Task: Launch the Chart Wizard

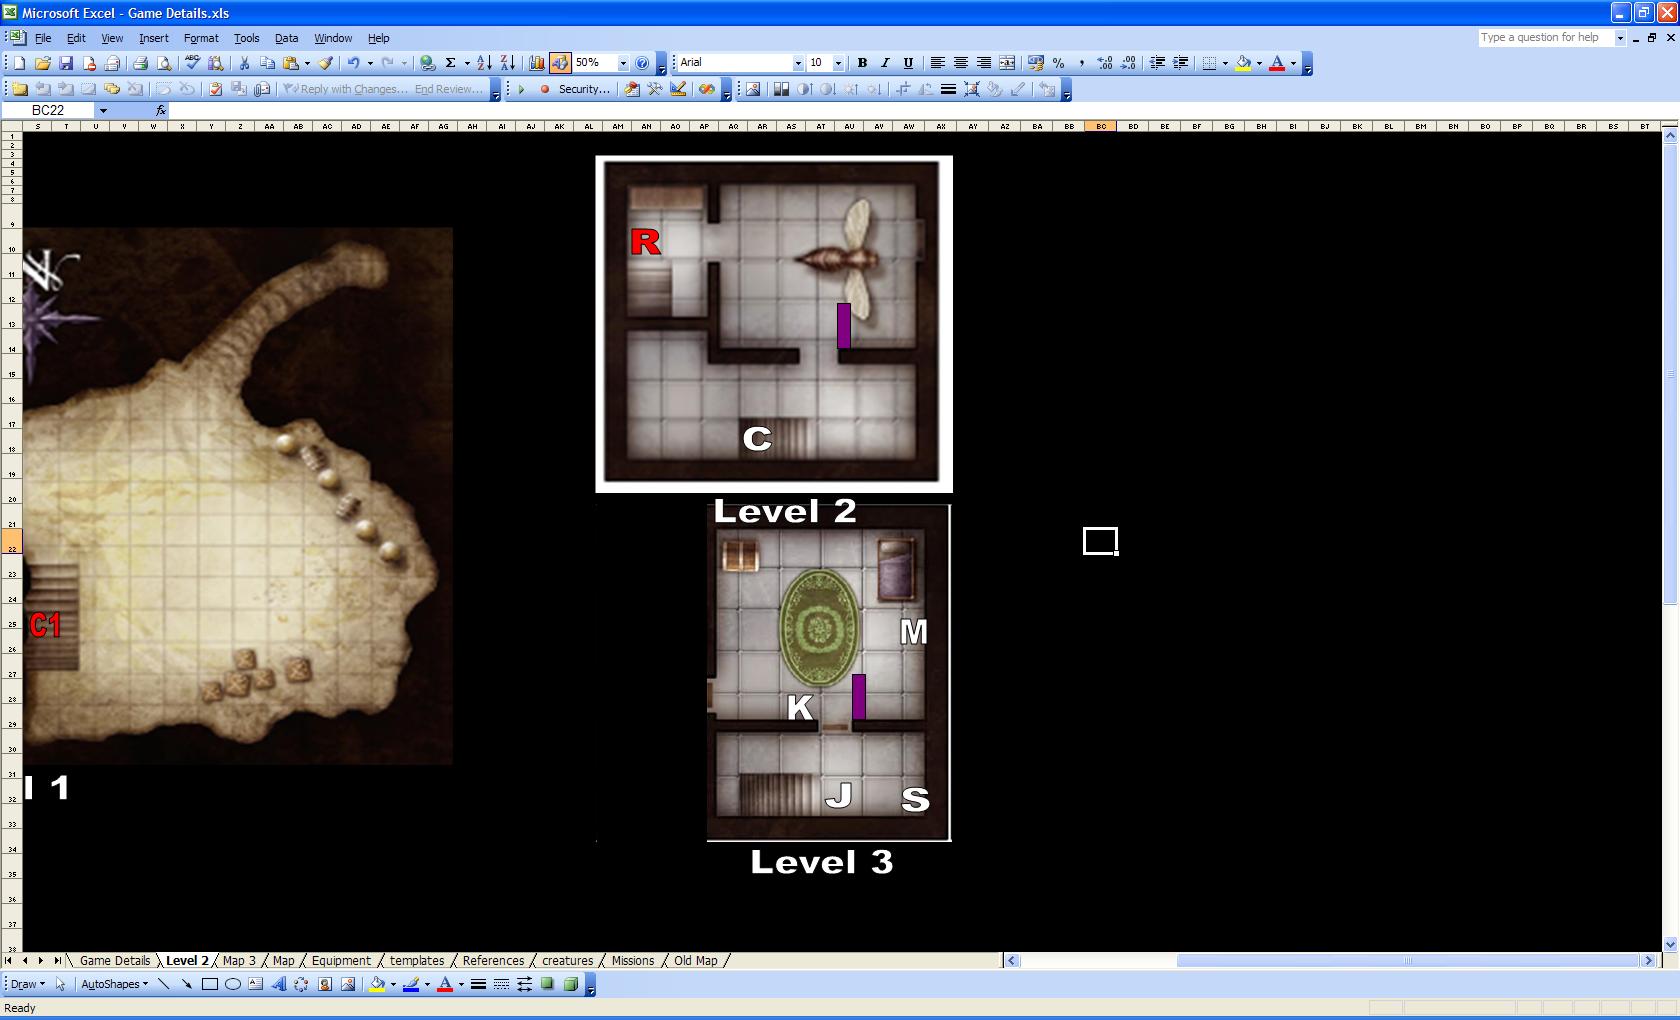Action: point(537,63)
